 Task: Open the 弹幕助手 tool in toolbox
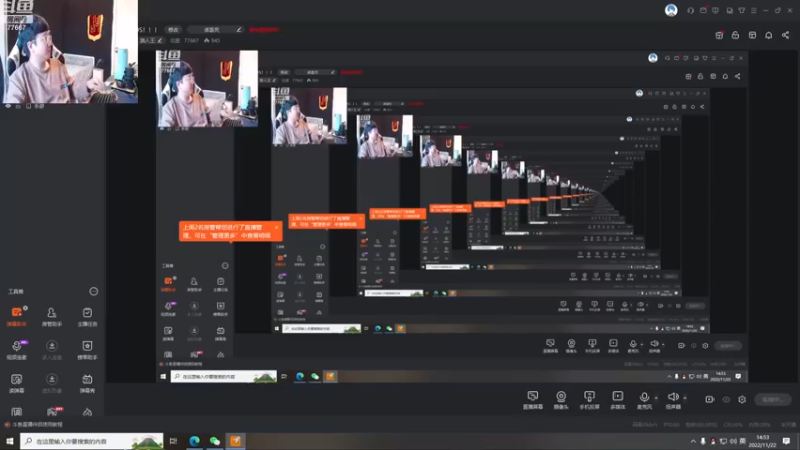16,316
